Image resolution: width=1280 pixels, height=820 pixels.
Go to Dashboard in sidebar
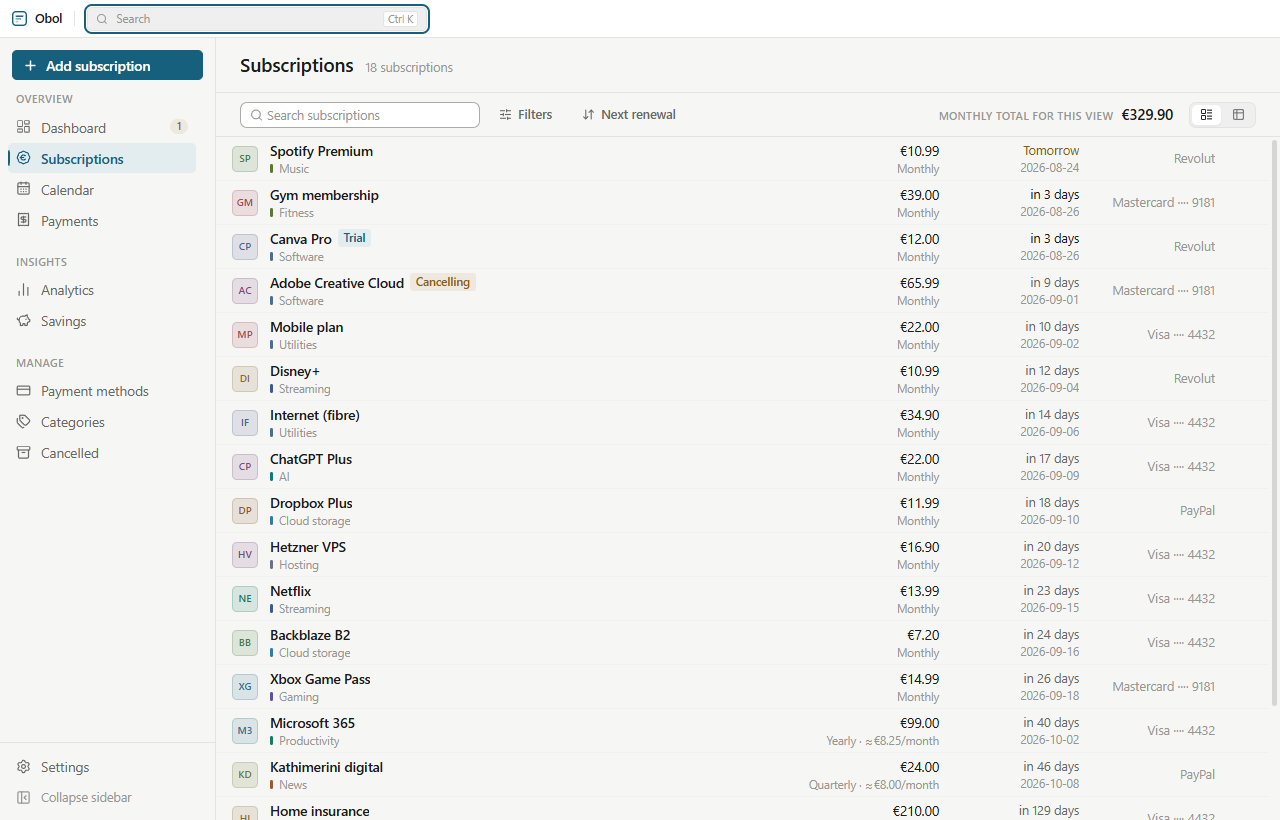point(102,127)
